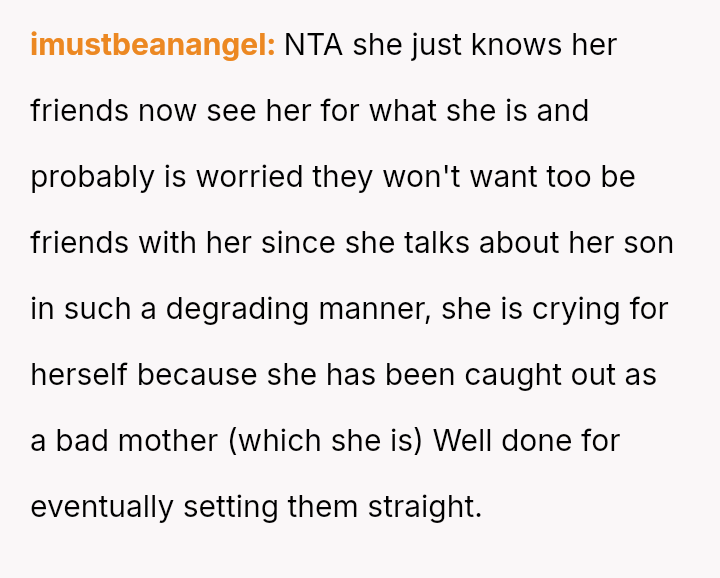This screenshot has height=578, width=720.
Task: Click the phrase "she just knows her"
Action: [485, 45]
